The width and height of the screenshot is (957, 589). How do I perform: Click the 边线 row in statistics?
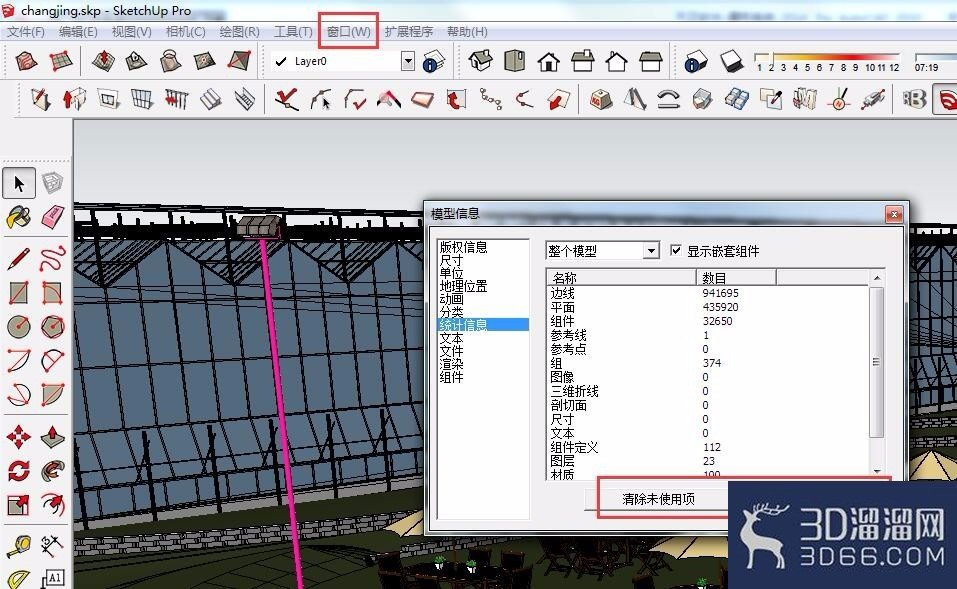point(708,294)
